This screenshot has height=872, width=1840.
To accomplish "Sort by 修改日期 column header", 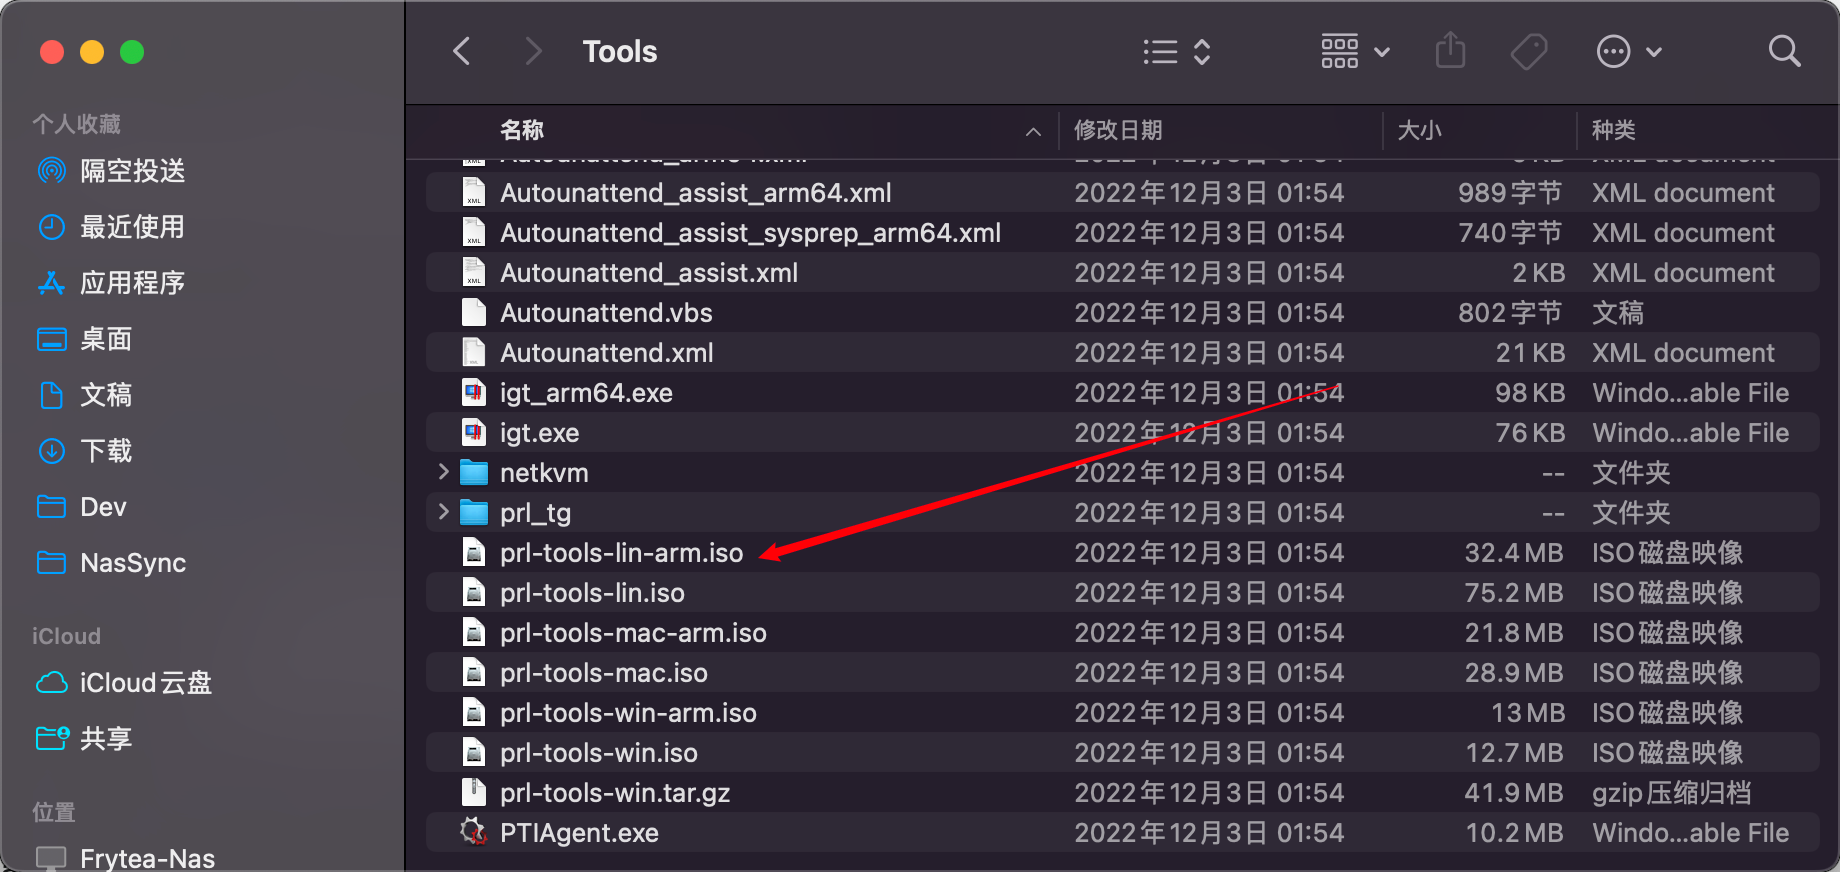I will click(x=1118, y=130).
